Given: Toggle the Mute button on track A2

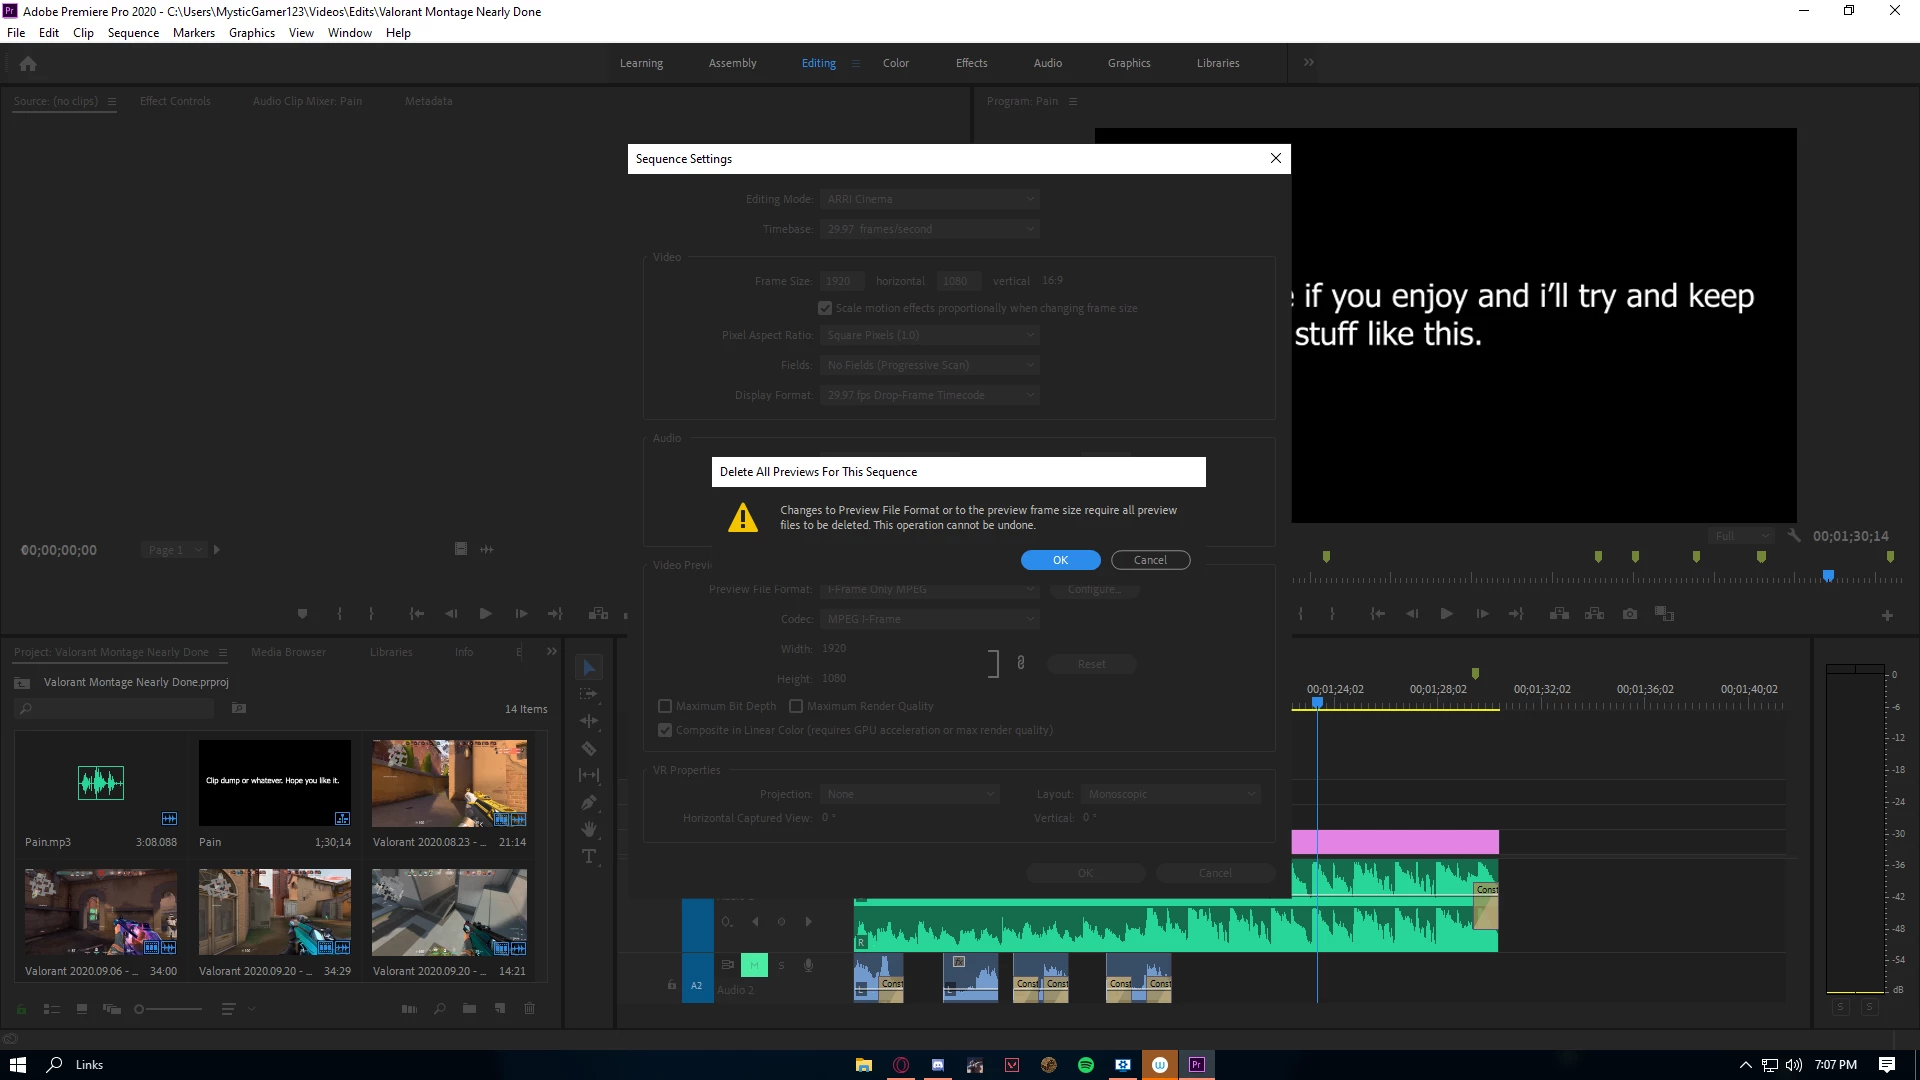Looking at the screenshot, I should tap(754, 965).
